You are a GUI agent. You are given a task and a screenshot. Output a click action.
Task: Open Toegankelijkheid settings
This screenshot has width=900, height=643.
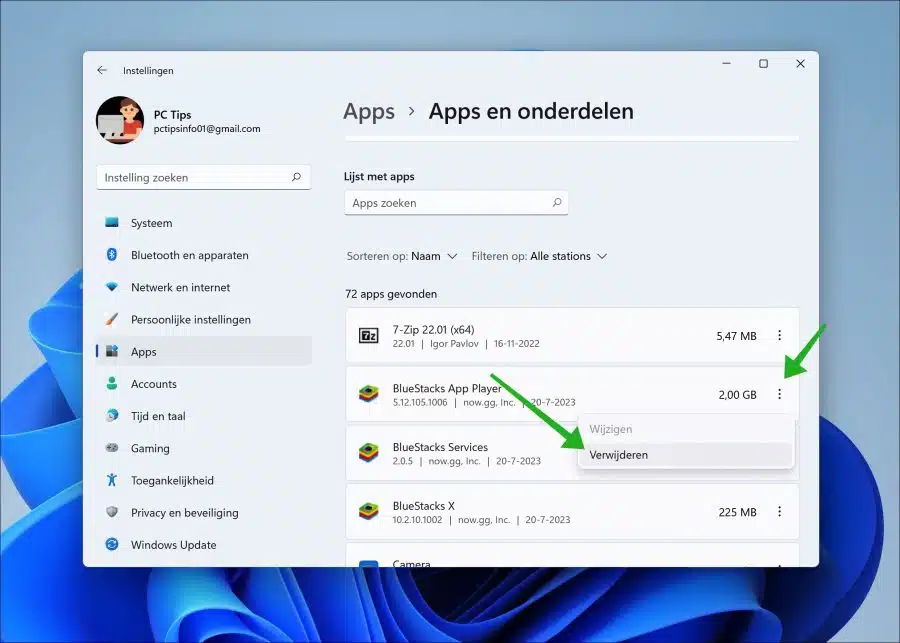(204, 480)
